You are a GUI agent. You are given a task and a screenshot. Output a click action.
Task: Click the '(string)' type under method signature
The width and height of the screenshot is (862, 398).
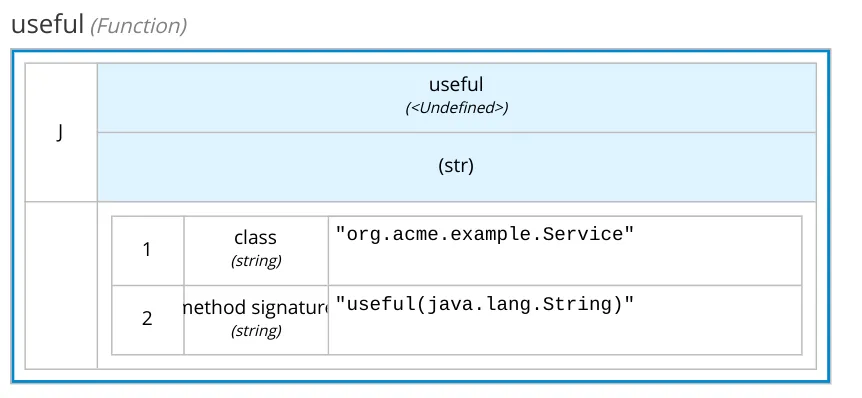(x=256, y=330)
